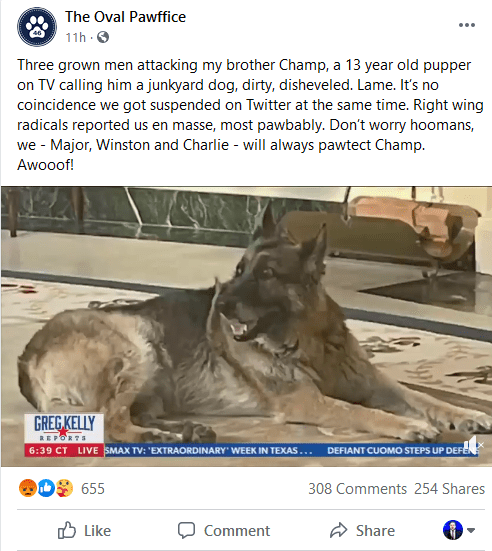Like the post with the thumbs-up button
This screenshot has width=492, height=551.
[84, 530]
